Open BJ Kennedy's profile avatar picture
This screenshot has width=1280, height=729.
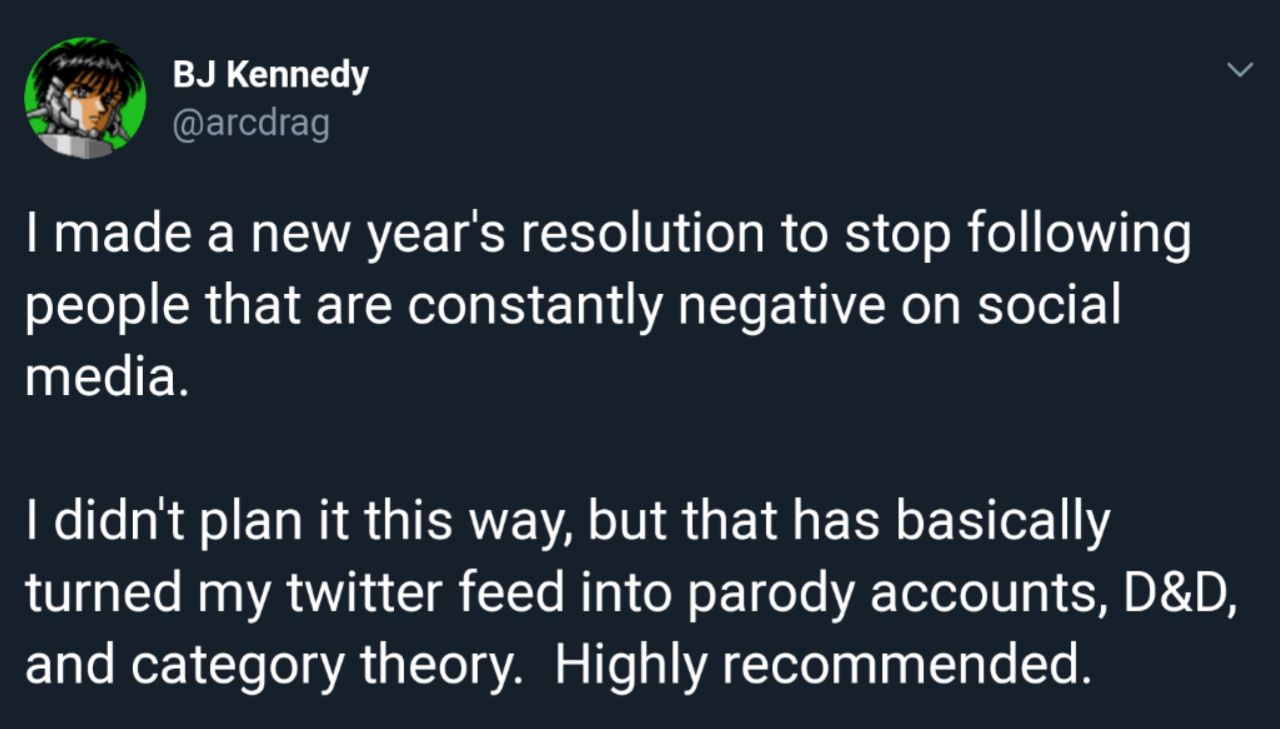[x=85, y=99]
